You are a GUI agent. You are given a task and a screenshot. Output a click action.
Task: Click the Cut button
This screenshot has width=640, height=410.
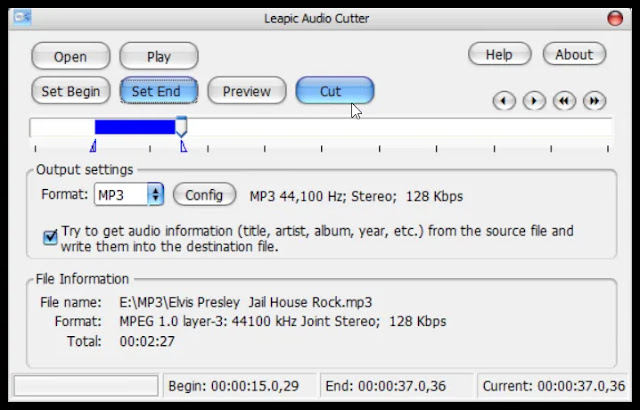335,91
